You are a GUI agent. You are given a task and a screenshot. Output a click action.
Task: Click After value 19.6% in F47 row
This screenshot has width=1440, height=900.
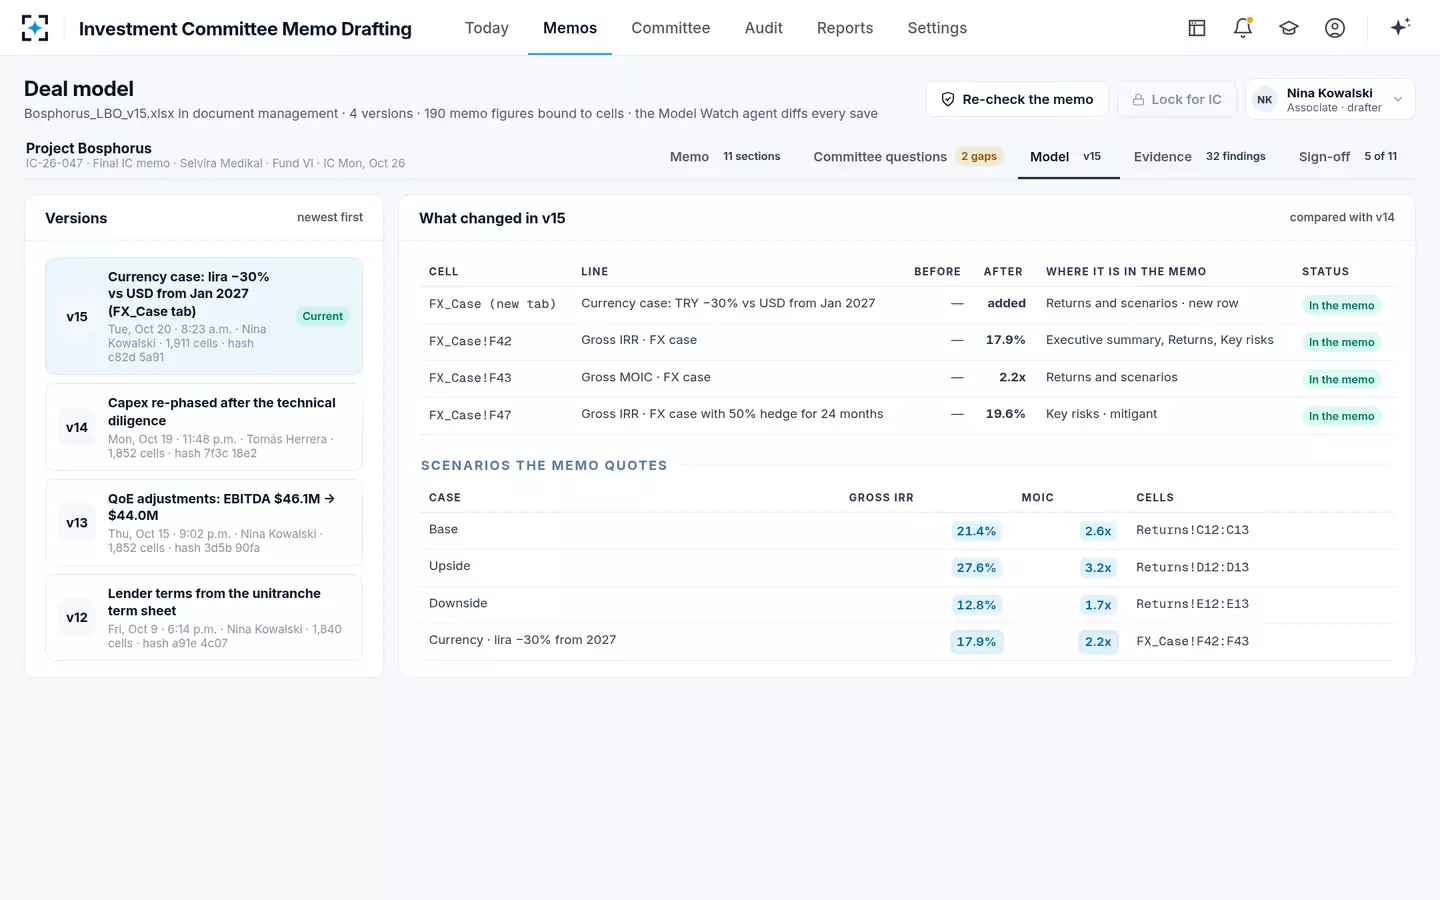tap(1005, 414)
